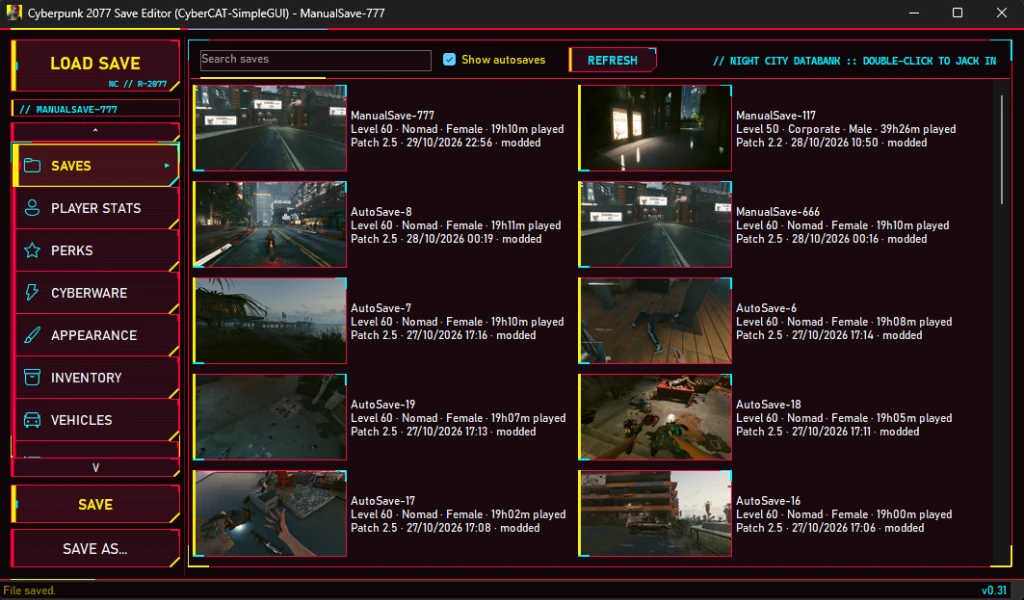
Task: Click the Player Stats person icon
Action: click(x=32, y=208)
